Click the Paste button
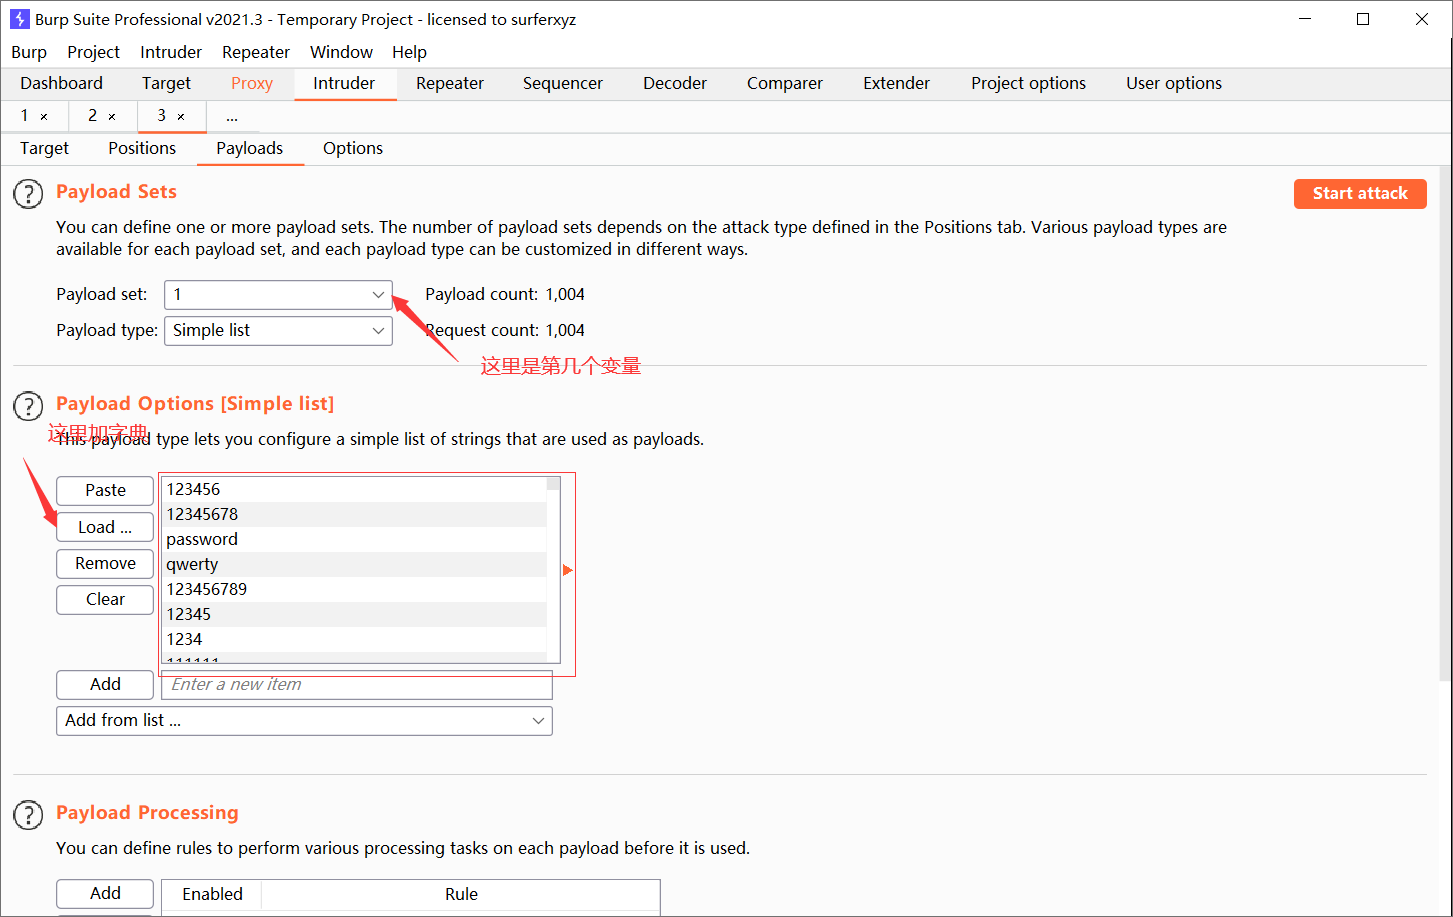Viewport: 1453px width, 917px height. (105, 490)
